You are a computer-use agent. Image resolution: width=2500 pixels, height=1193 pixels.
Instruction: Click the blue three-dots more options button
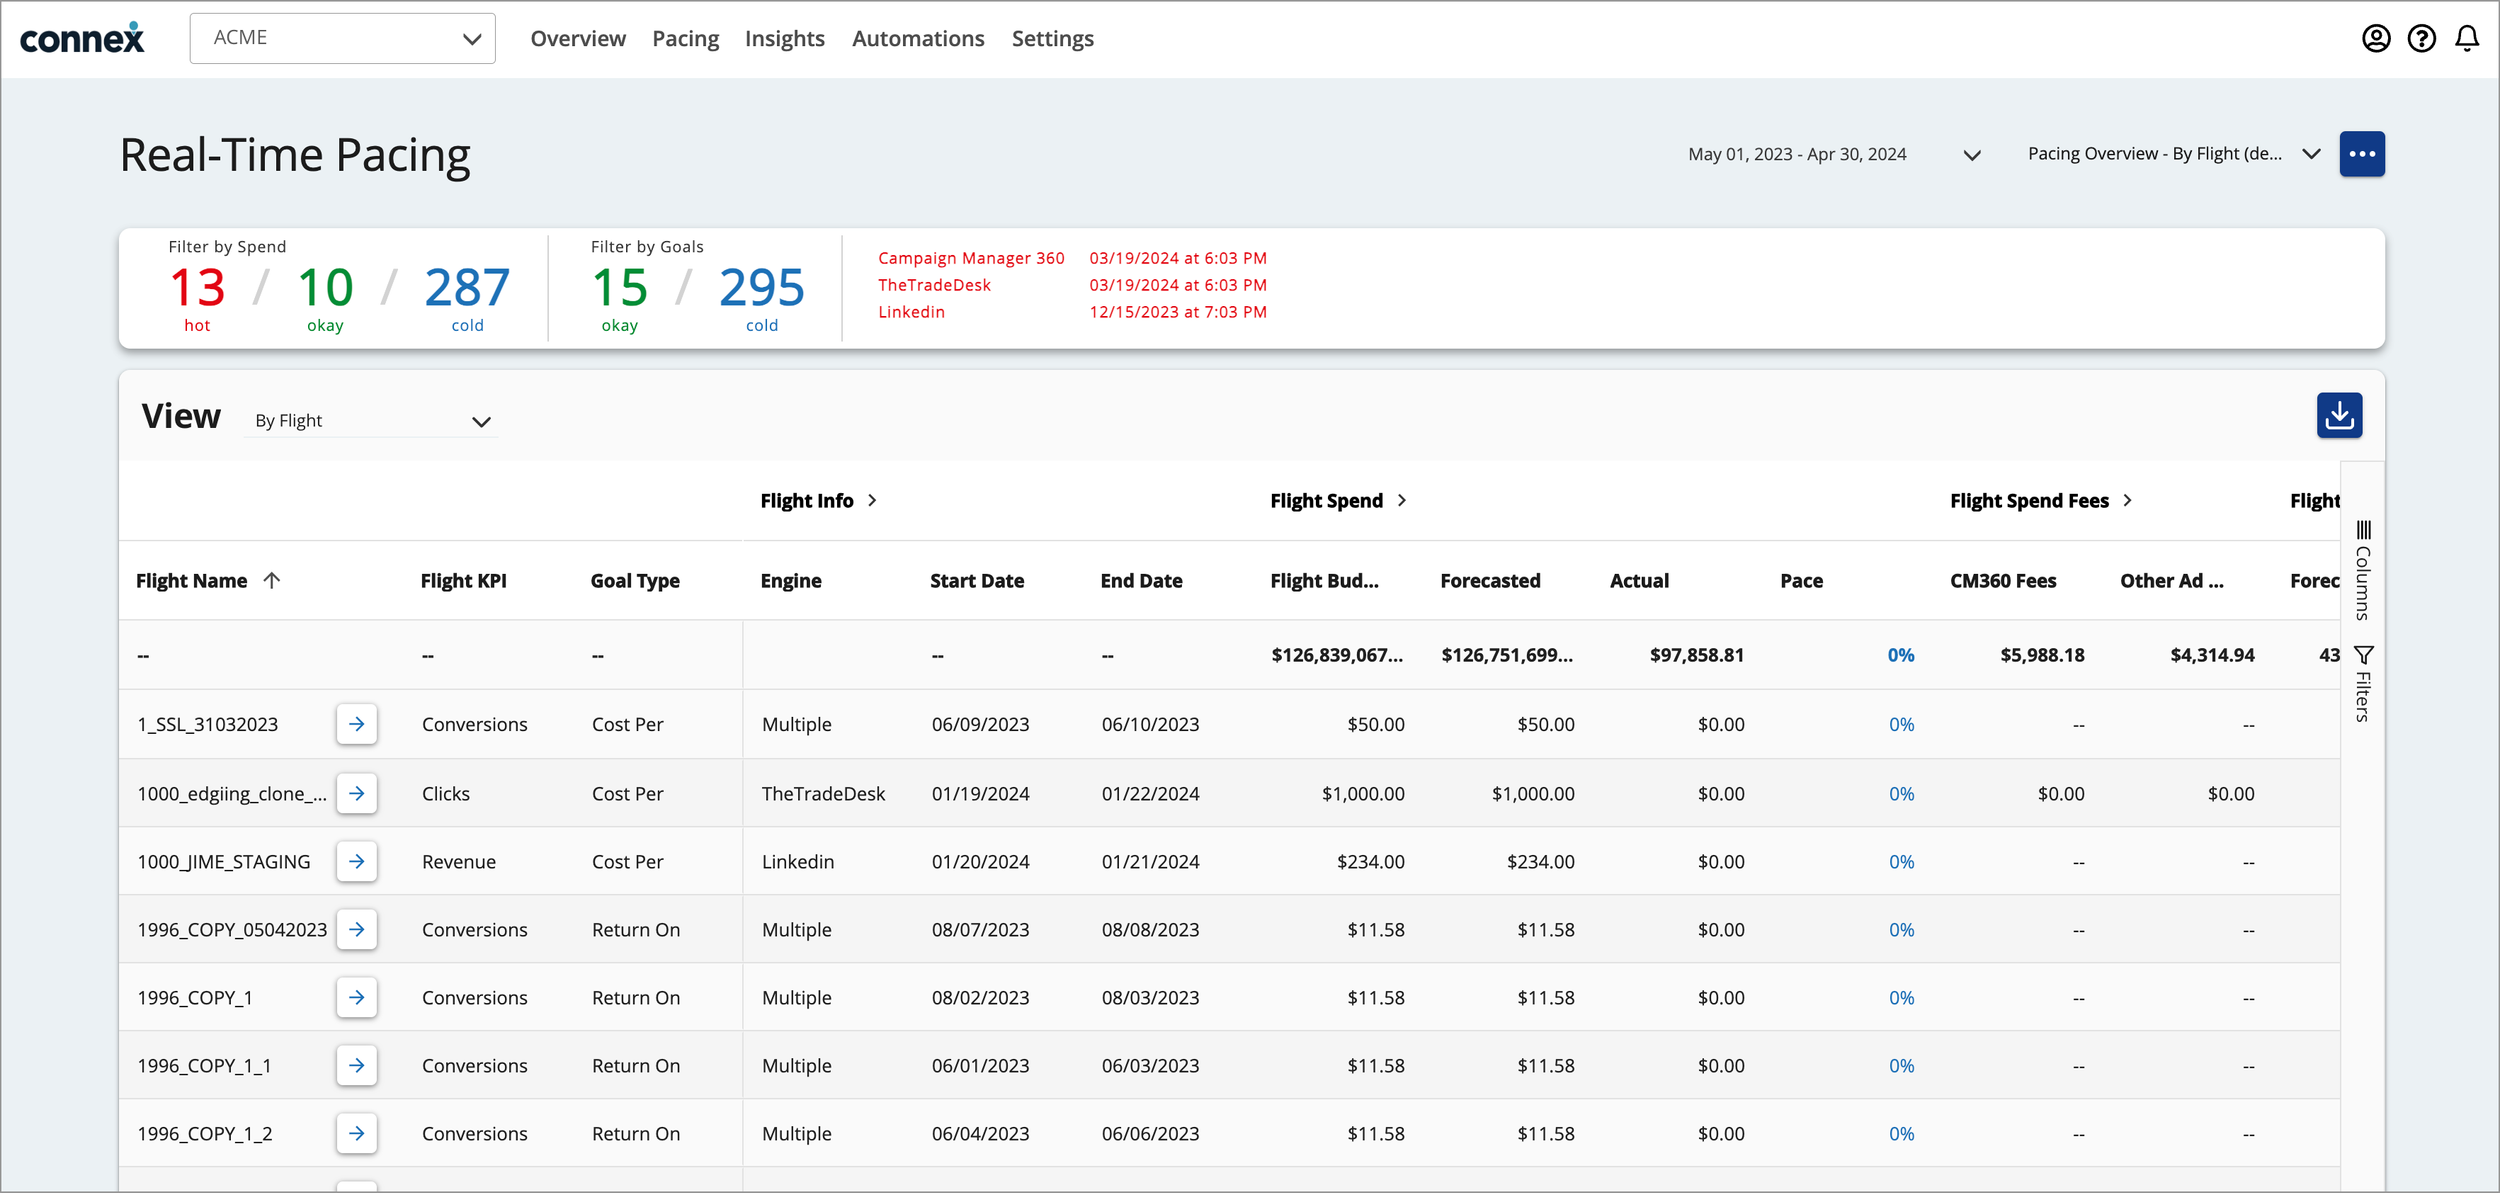tap(2361, 154)
